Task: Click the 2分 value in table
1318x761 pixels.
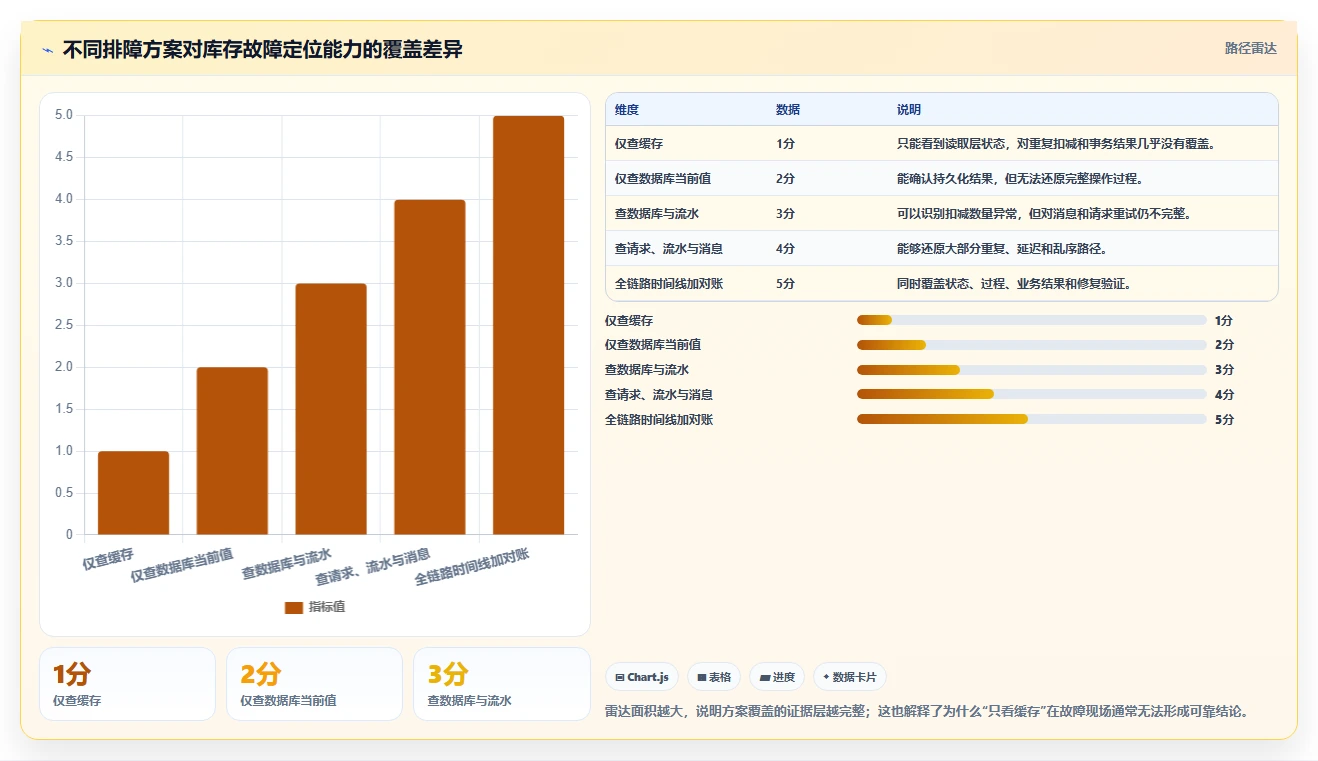Action: click(785, 179)
